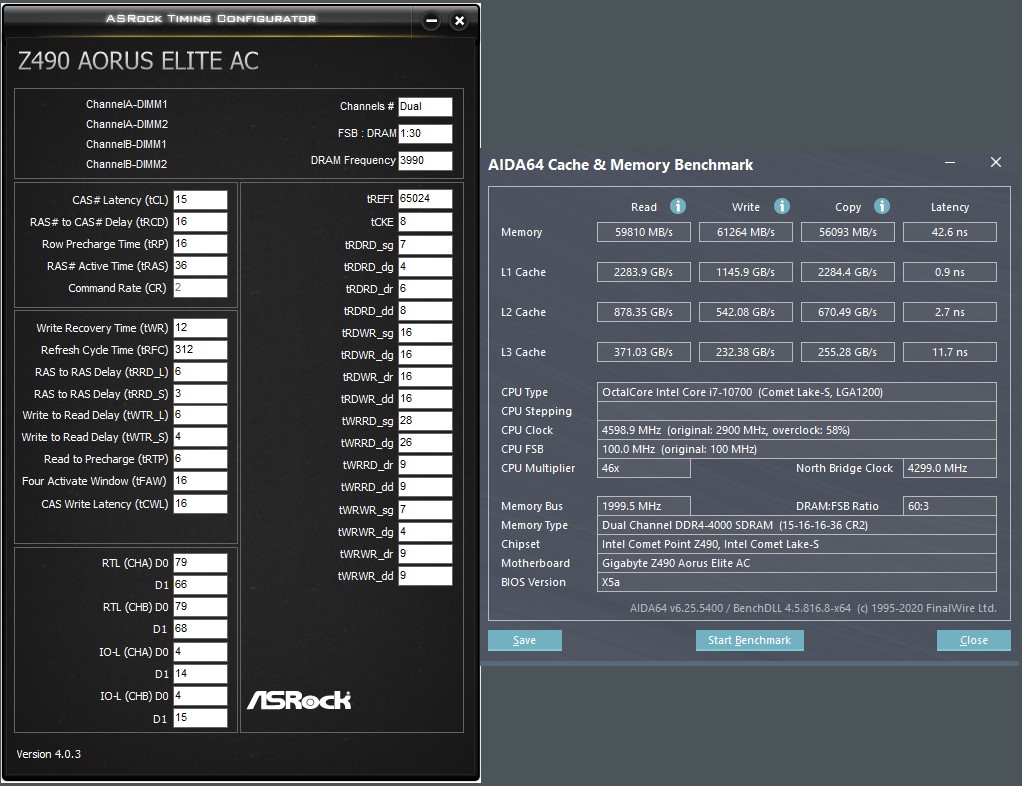Viewport: 1022px width, 786px height.
Task: Minimize the ASRock Timing Configurator window
Action: 431,21
